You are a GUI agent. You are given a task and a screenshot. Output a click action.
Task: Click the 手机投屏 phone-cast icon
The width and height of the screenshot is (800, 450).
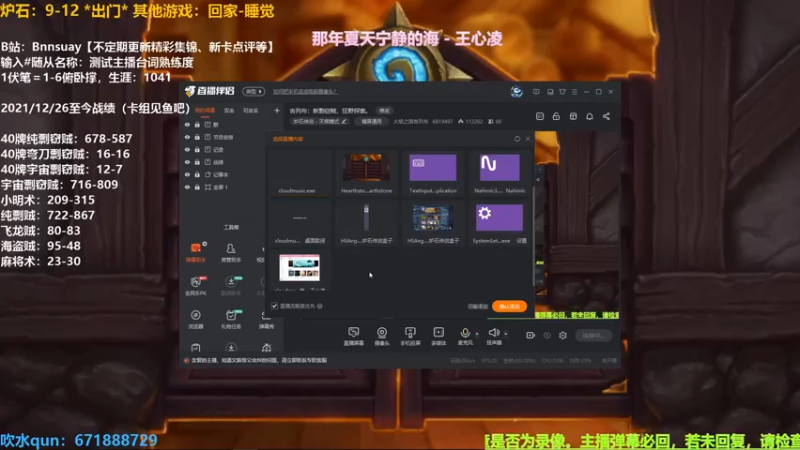pyautogui.click(x=410, y=336)
